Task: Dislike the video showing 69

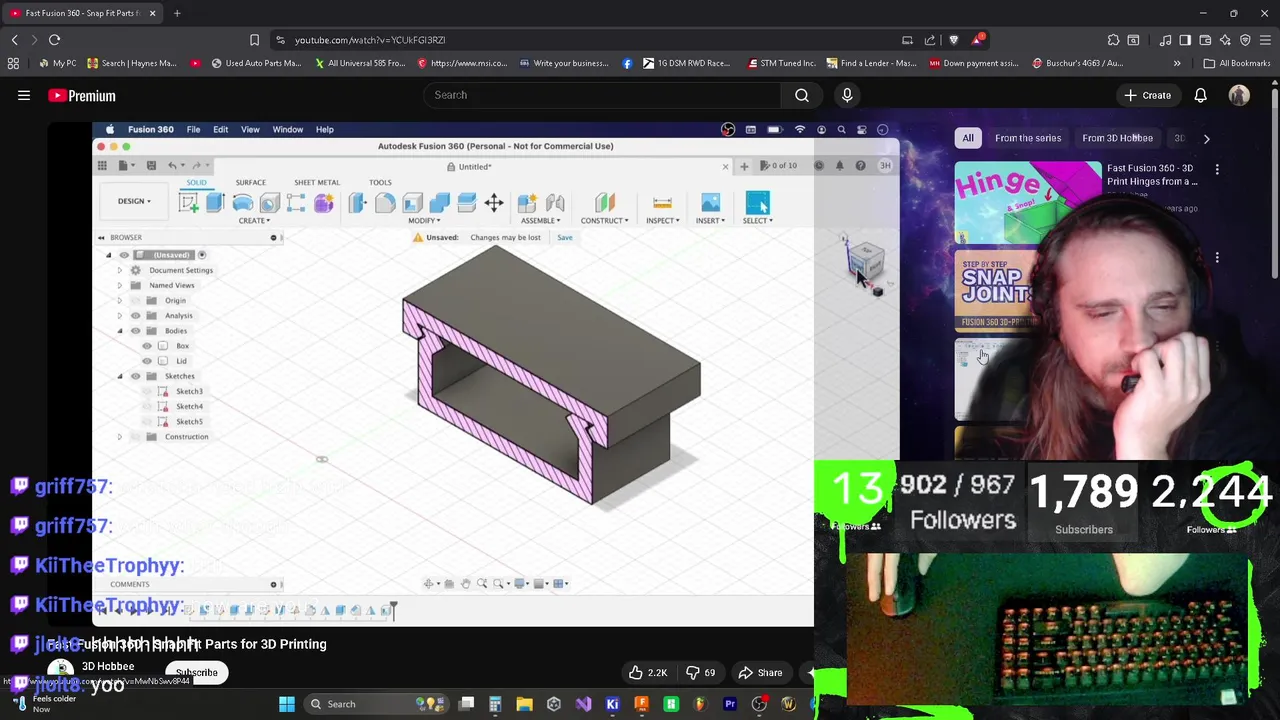Action: 698,673
